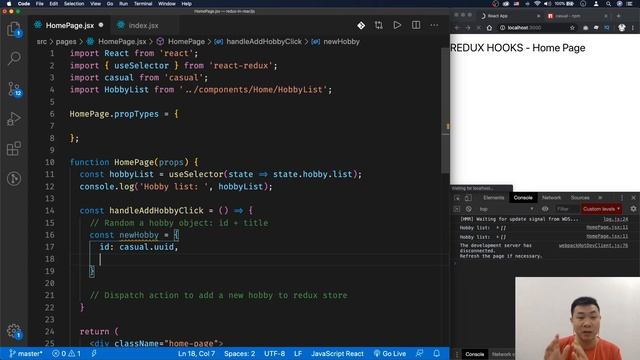
Task: Open the Run and Debug view
Action: pyautogui.click(x=14, y=119)
